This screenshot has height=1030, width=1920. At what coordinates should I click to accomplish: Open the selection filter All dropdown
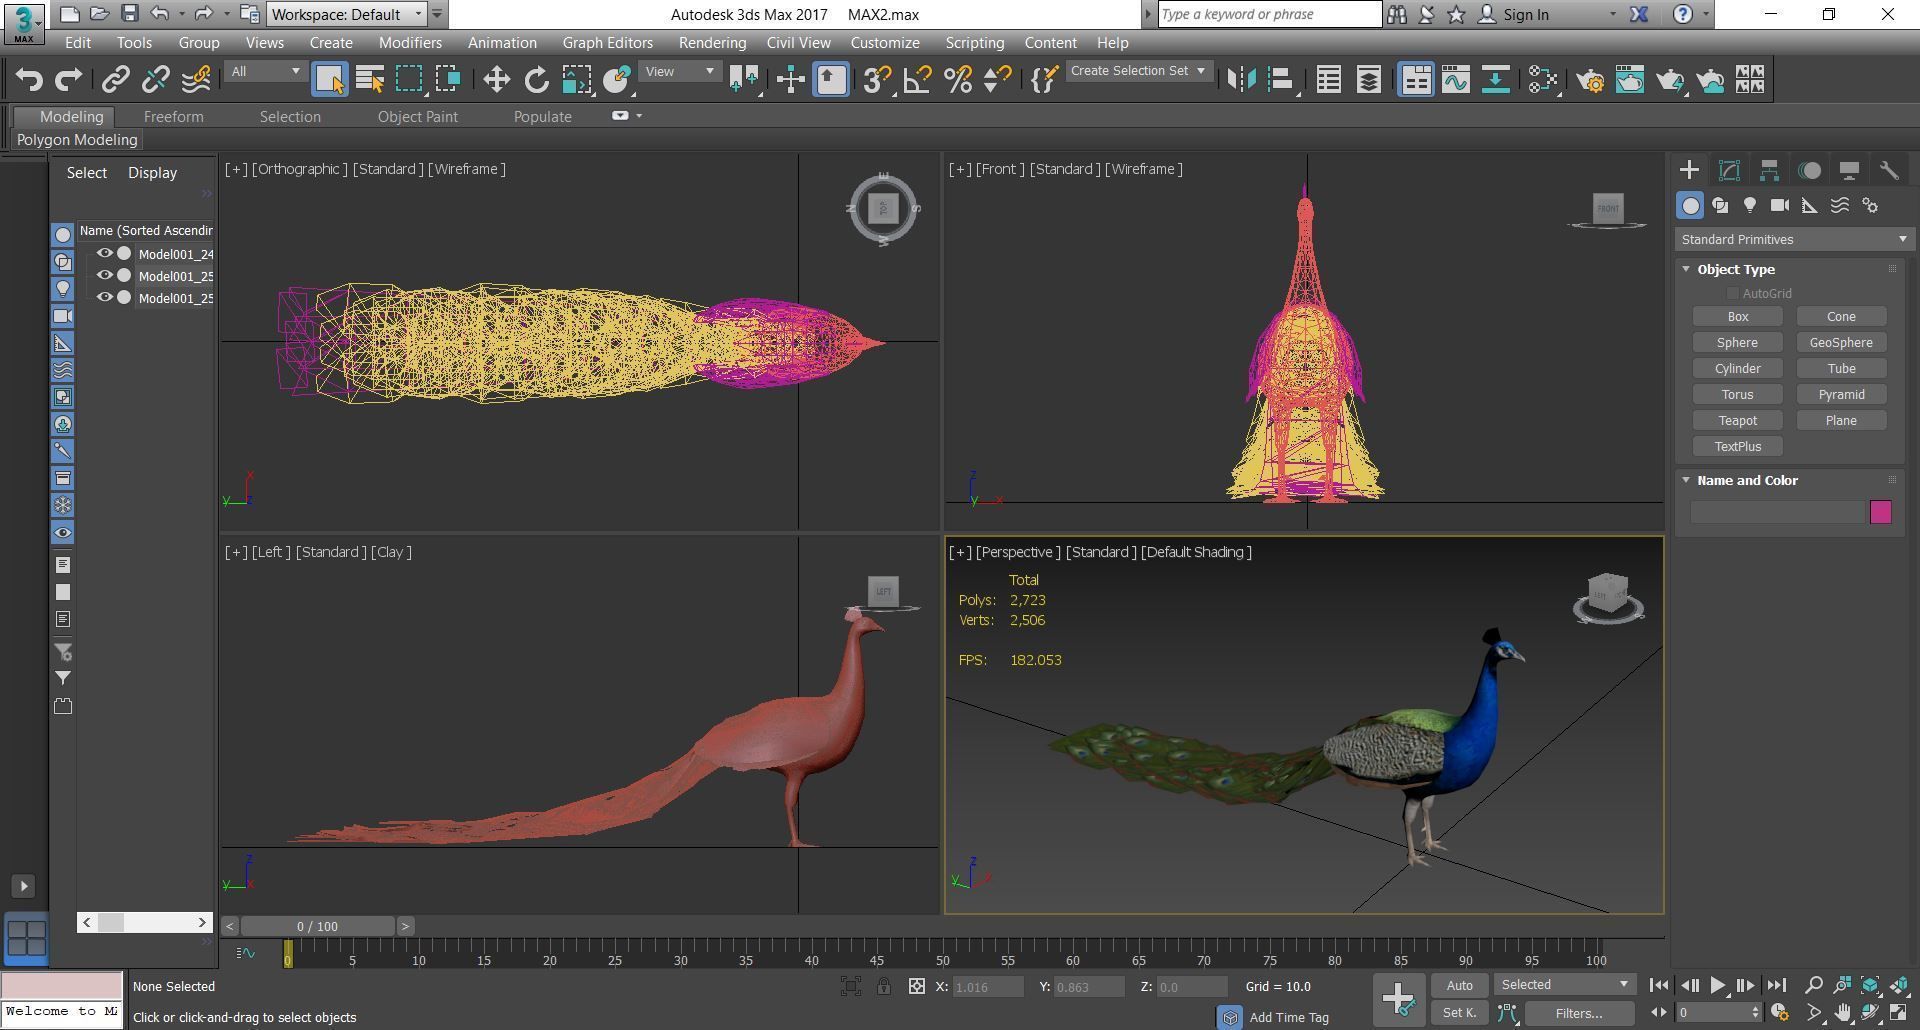[x=265, y=71]
